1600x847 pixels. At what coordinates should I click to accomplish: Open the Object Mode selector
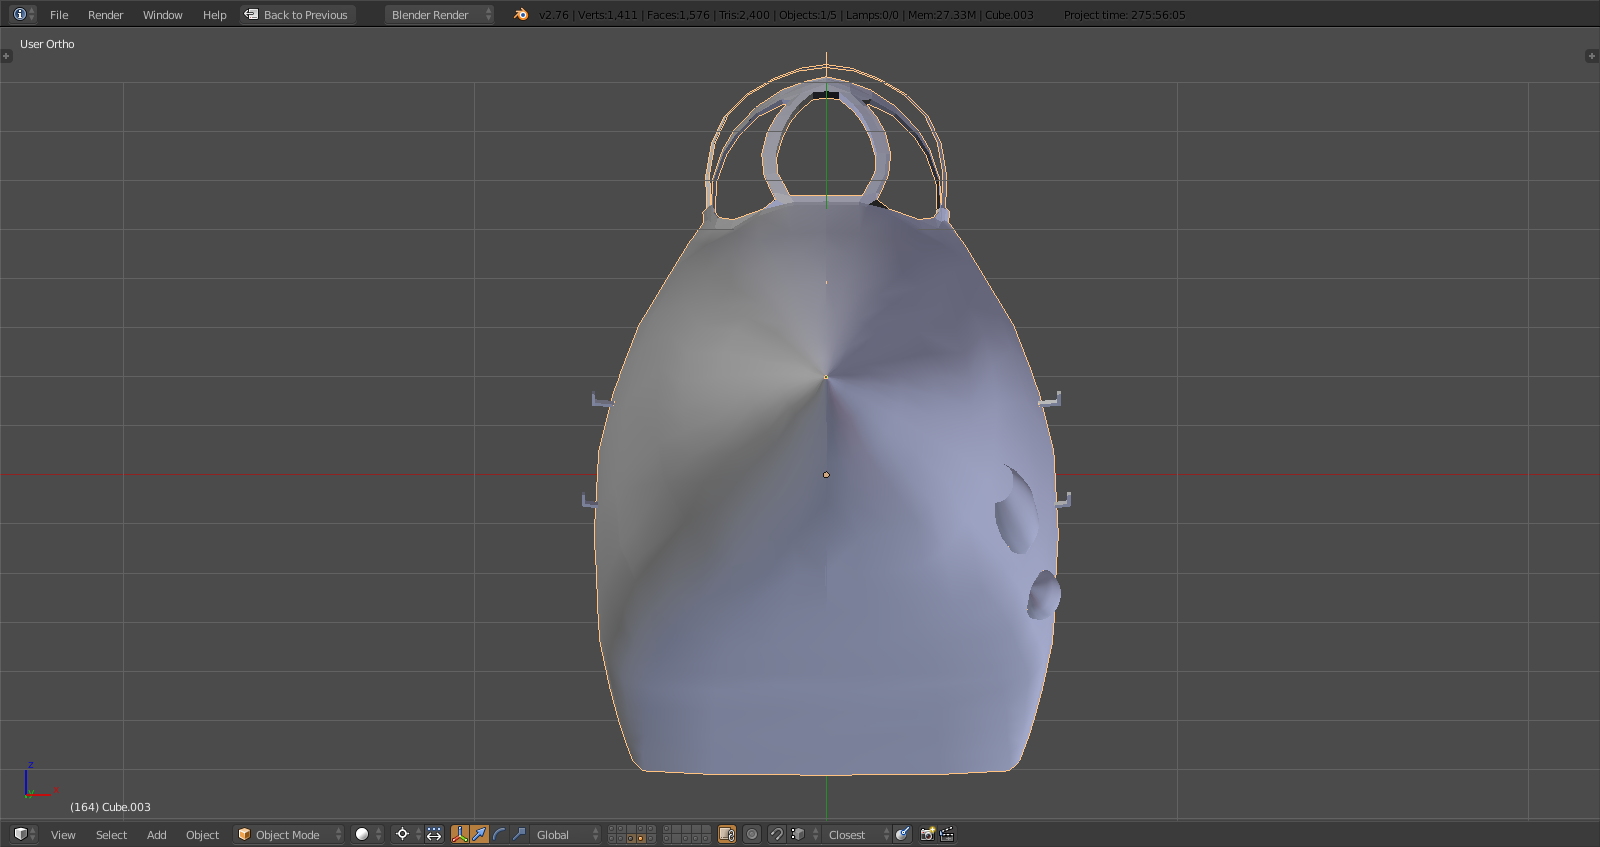click(x=288, y=834)
